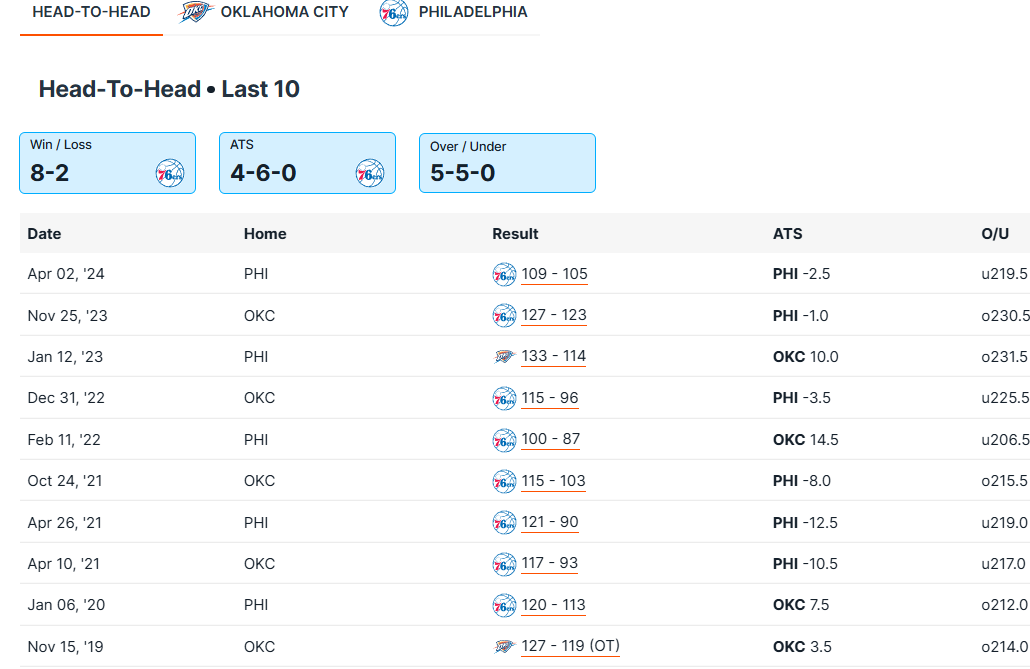Image resolution: width=1030 pixels, height=669 pixels.
Task: Select the Jan 06, '20 date cell
Action: pyautogui.click(x=66, y=605)
